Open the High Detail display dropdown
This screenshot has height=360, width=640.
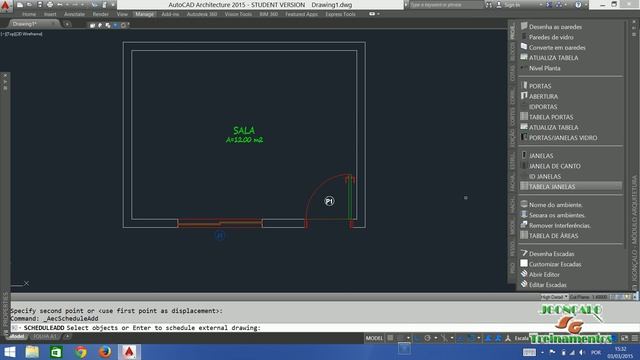554,297
